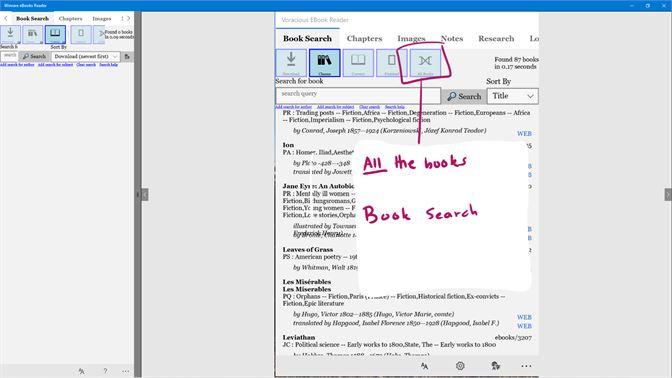Switch to the Research tab
The width and height of the screenshot is (672, 378).
click(x=496, y=39)
